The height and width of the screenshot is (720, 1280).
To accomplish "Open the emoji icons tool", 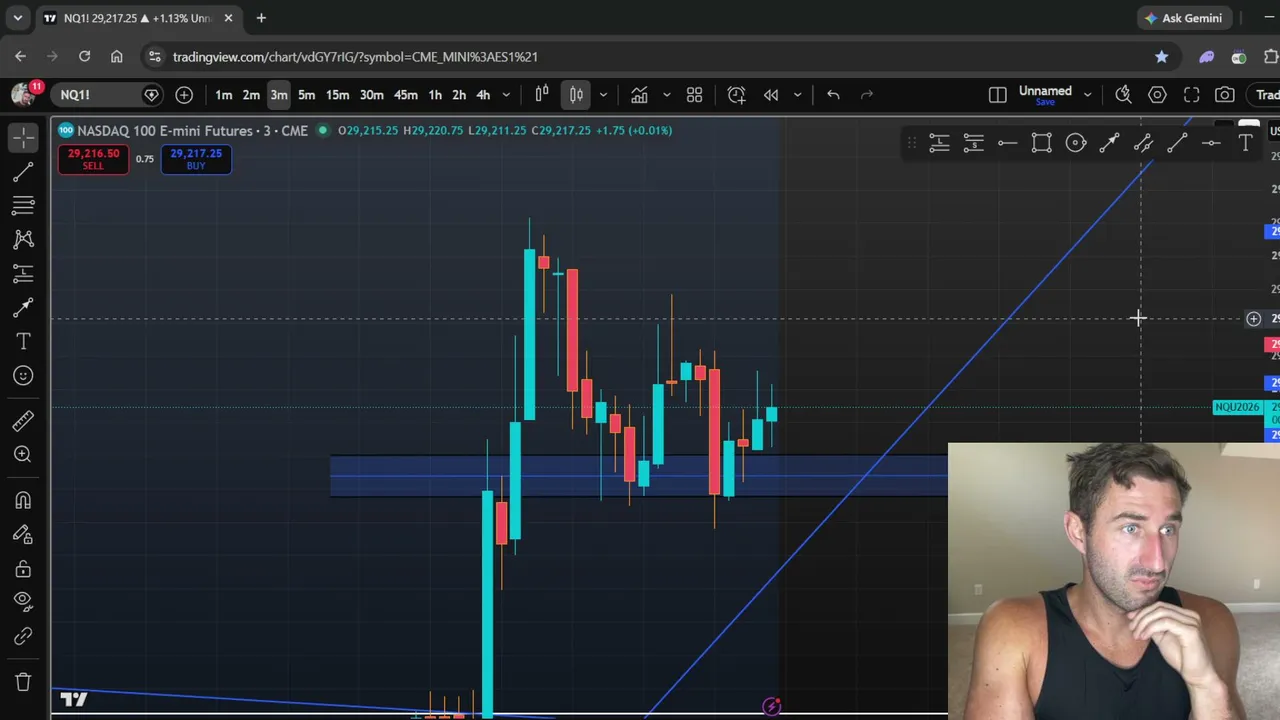I will click(x=23, y=375).
